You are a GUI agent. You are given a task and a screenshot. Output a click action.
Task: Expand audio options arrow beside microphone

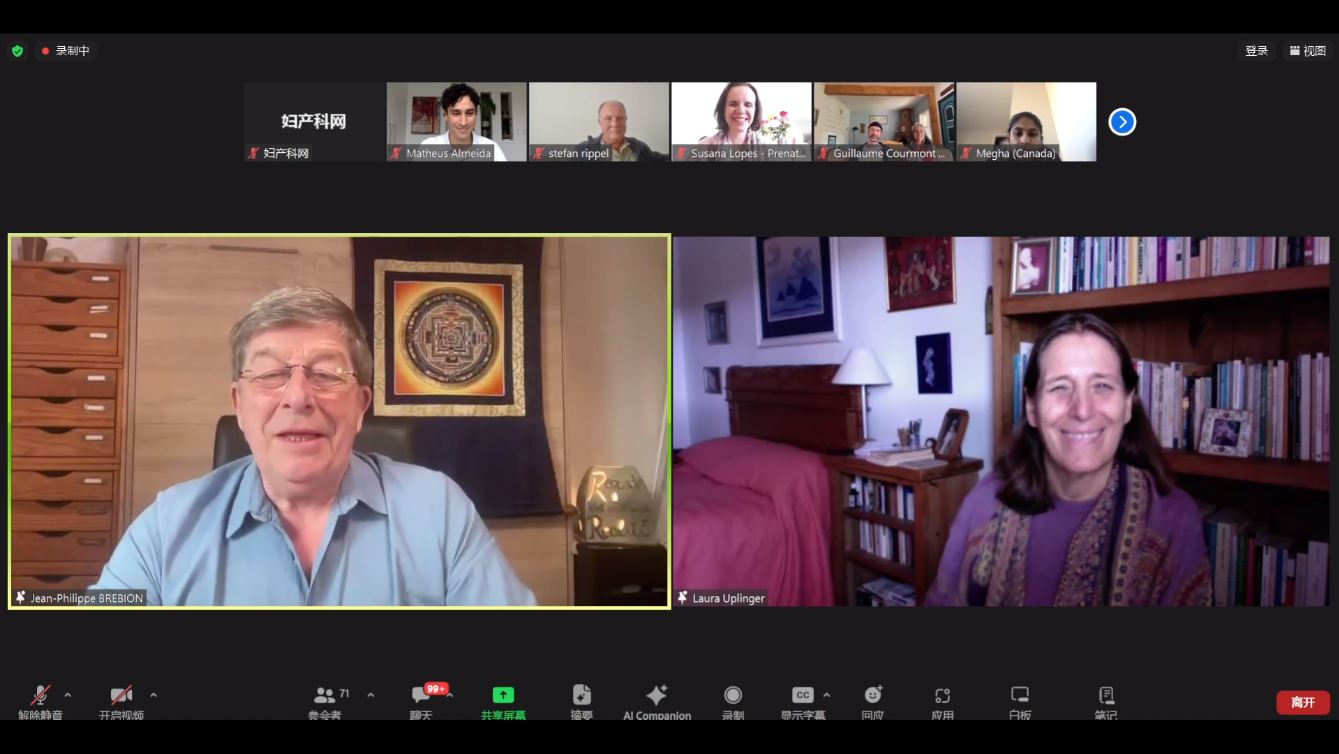pos(68,695)
